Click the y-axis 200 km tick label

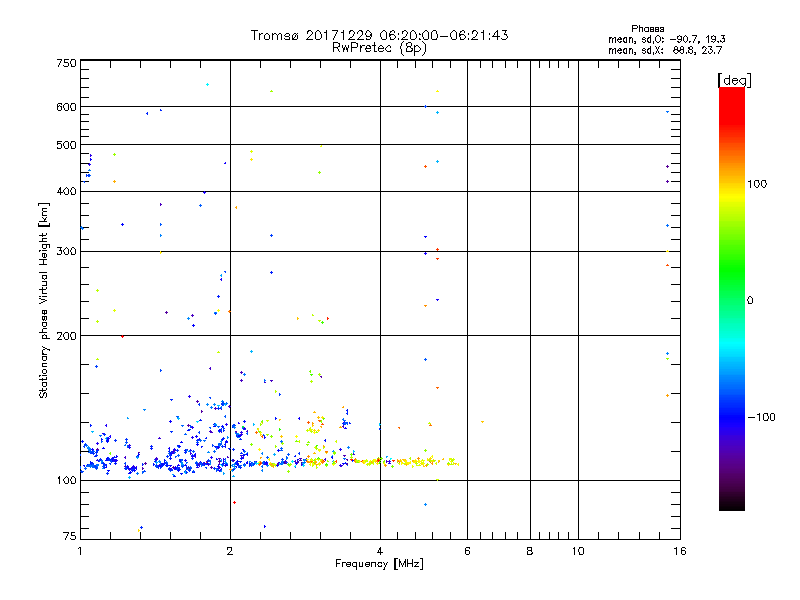click(x=66, y=336)
